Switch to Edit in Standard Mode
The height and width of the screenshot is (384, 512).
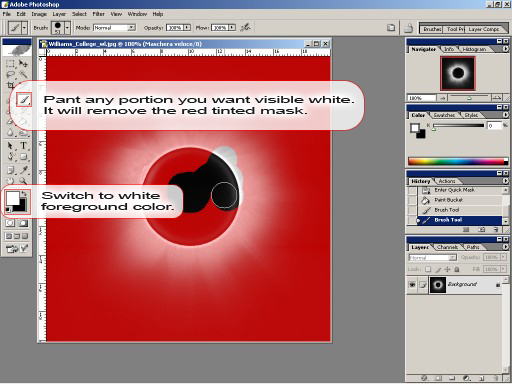(10, 223)
